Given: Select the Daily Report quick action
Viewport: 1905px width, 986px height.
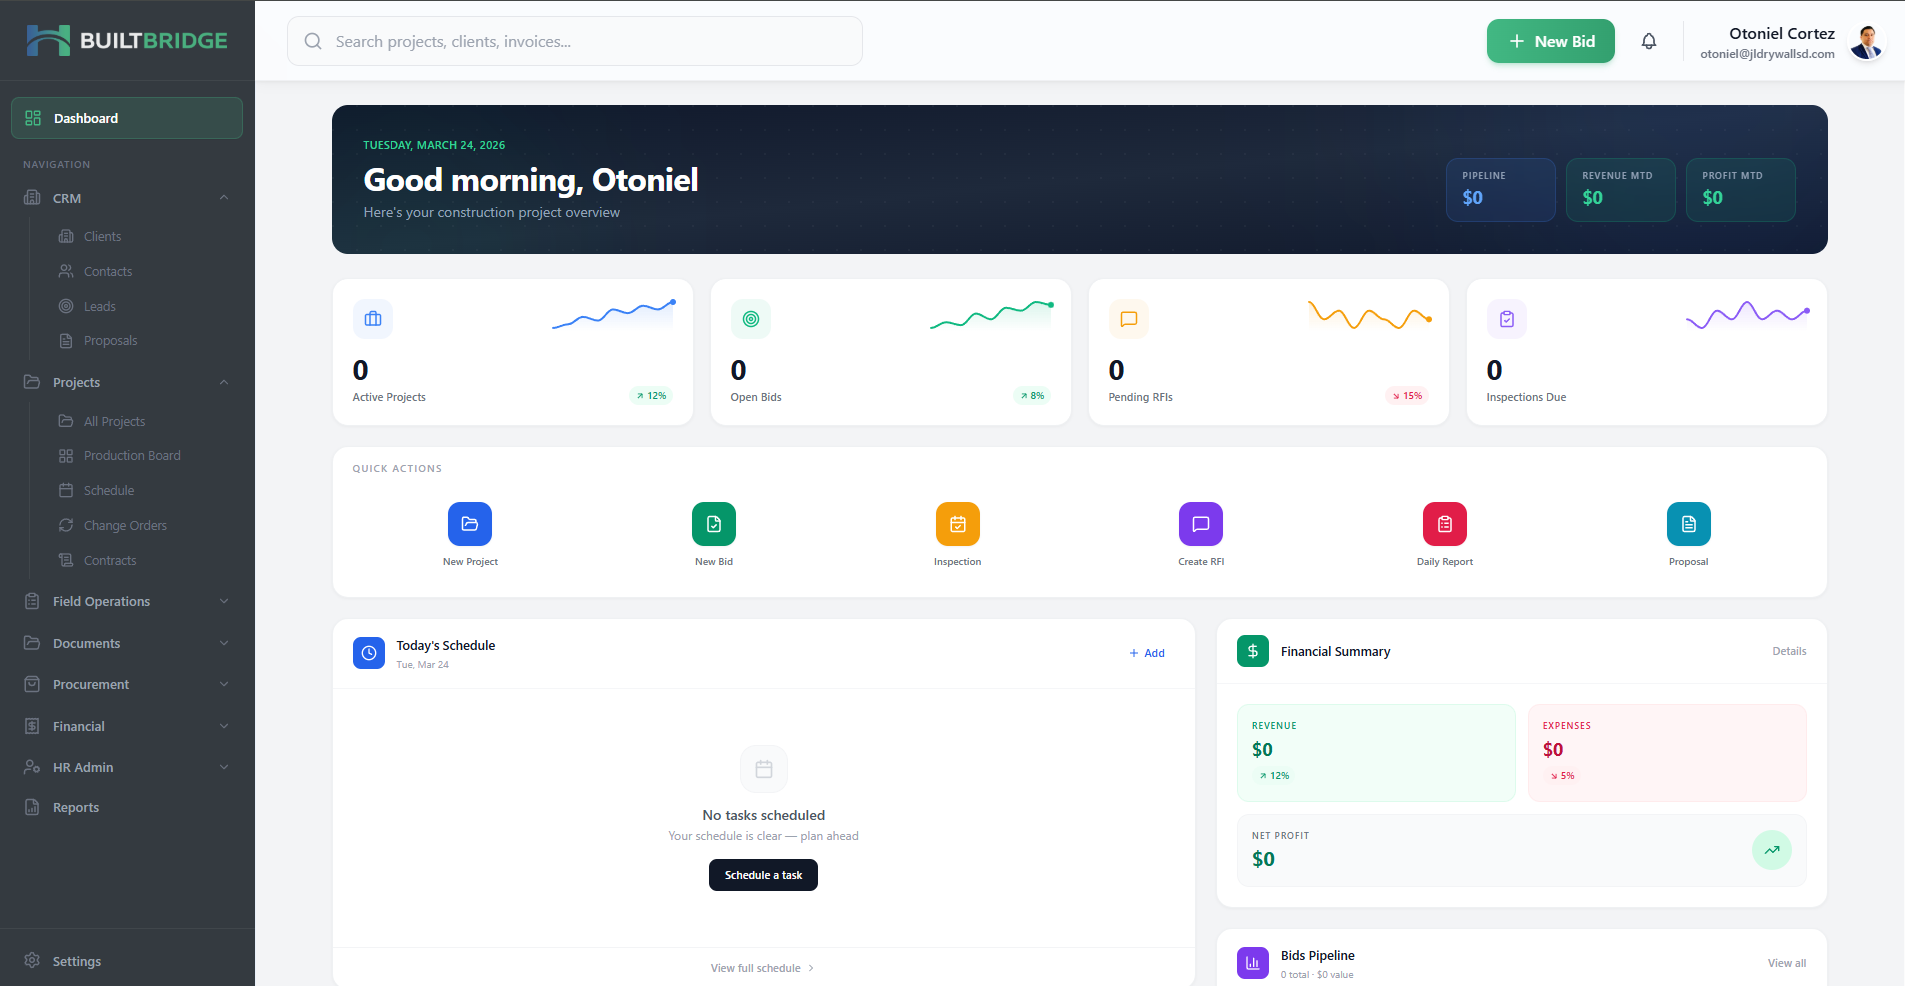Looking at the screenshot, I should (x=1444, y=523).
